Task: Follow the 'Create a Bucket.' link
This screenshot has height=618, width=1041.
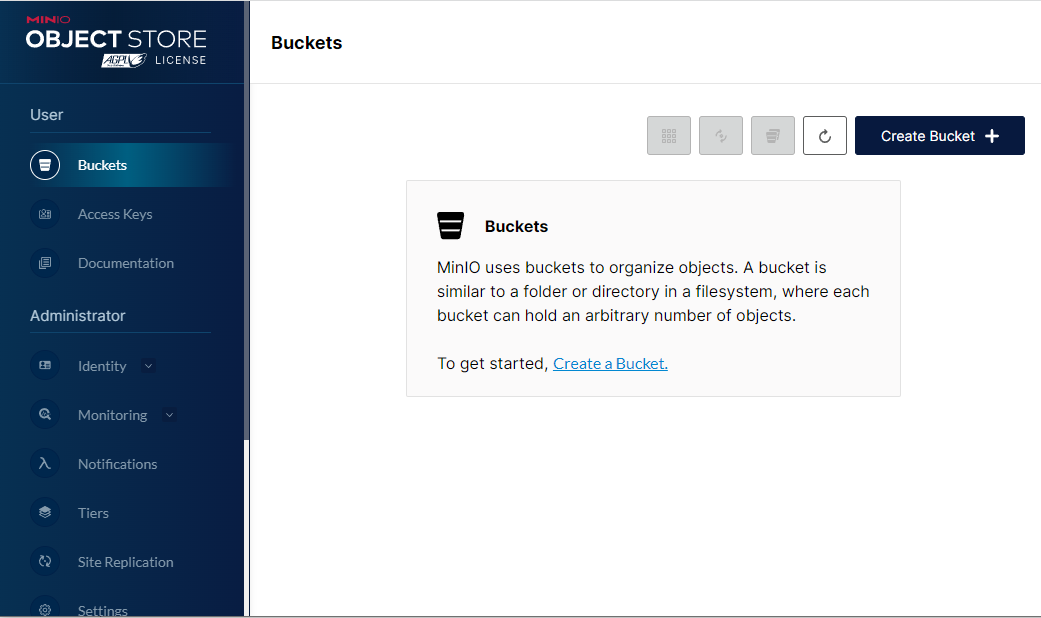Action: coord(610,364)
